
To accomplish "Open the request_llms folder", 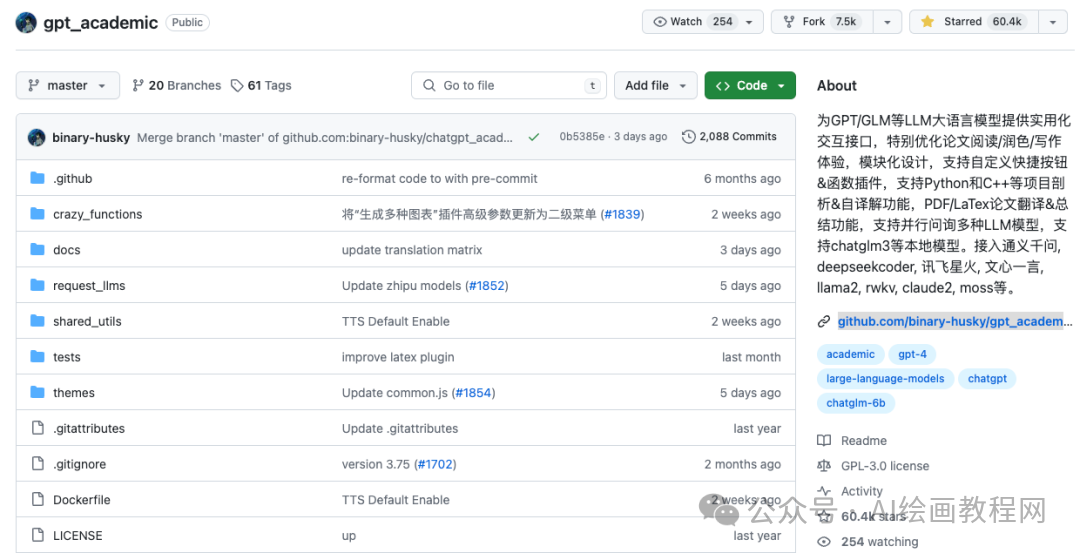I will coord(89,286).
